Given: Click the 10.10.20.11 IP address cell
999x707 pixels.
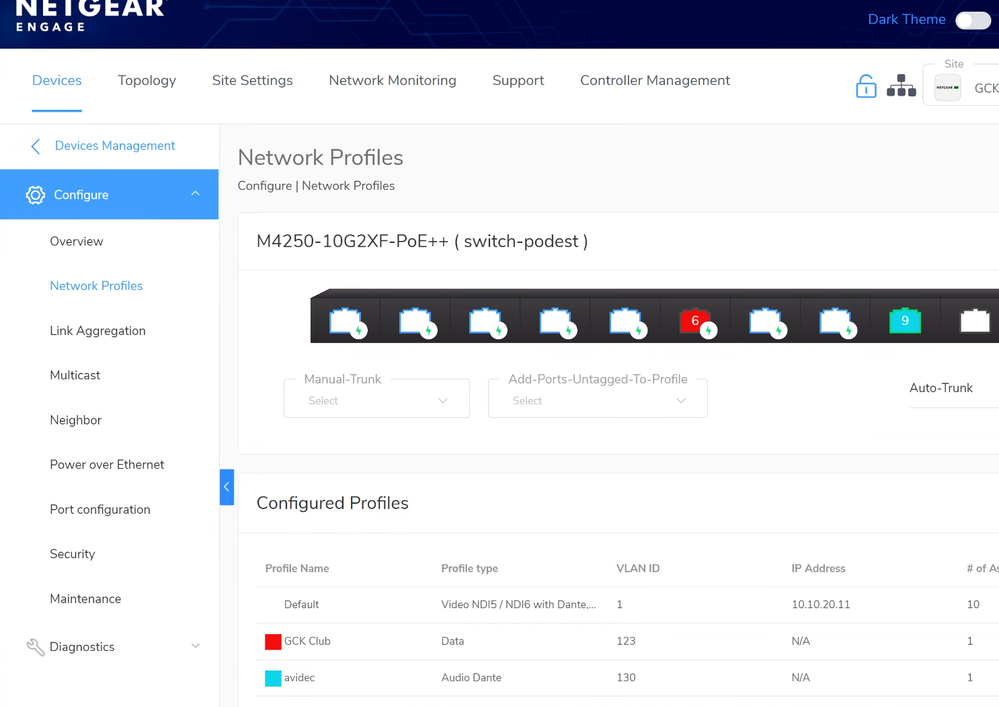Looking at the screenshot, I should tap(821, 604).
